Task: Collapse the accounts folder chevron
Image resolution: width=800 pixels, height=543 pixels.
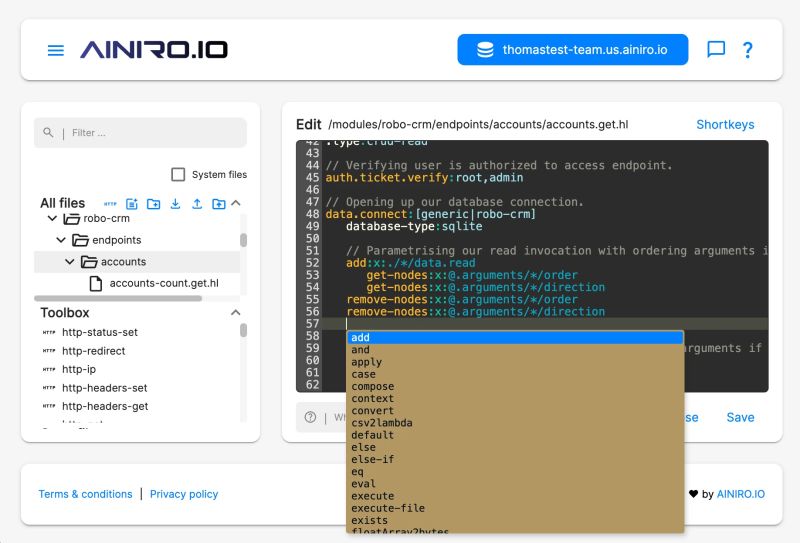Action: (x=70, y=262)
